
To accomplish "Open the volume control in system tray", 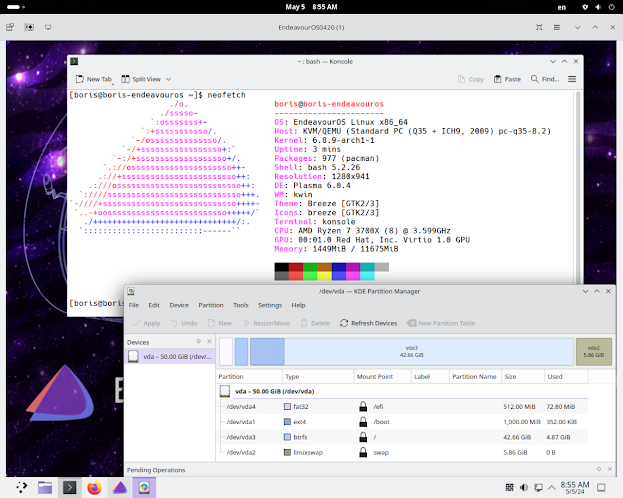I will click(524, 487).
